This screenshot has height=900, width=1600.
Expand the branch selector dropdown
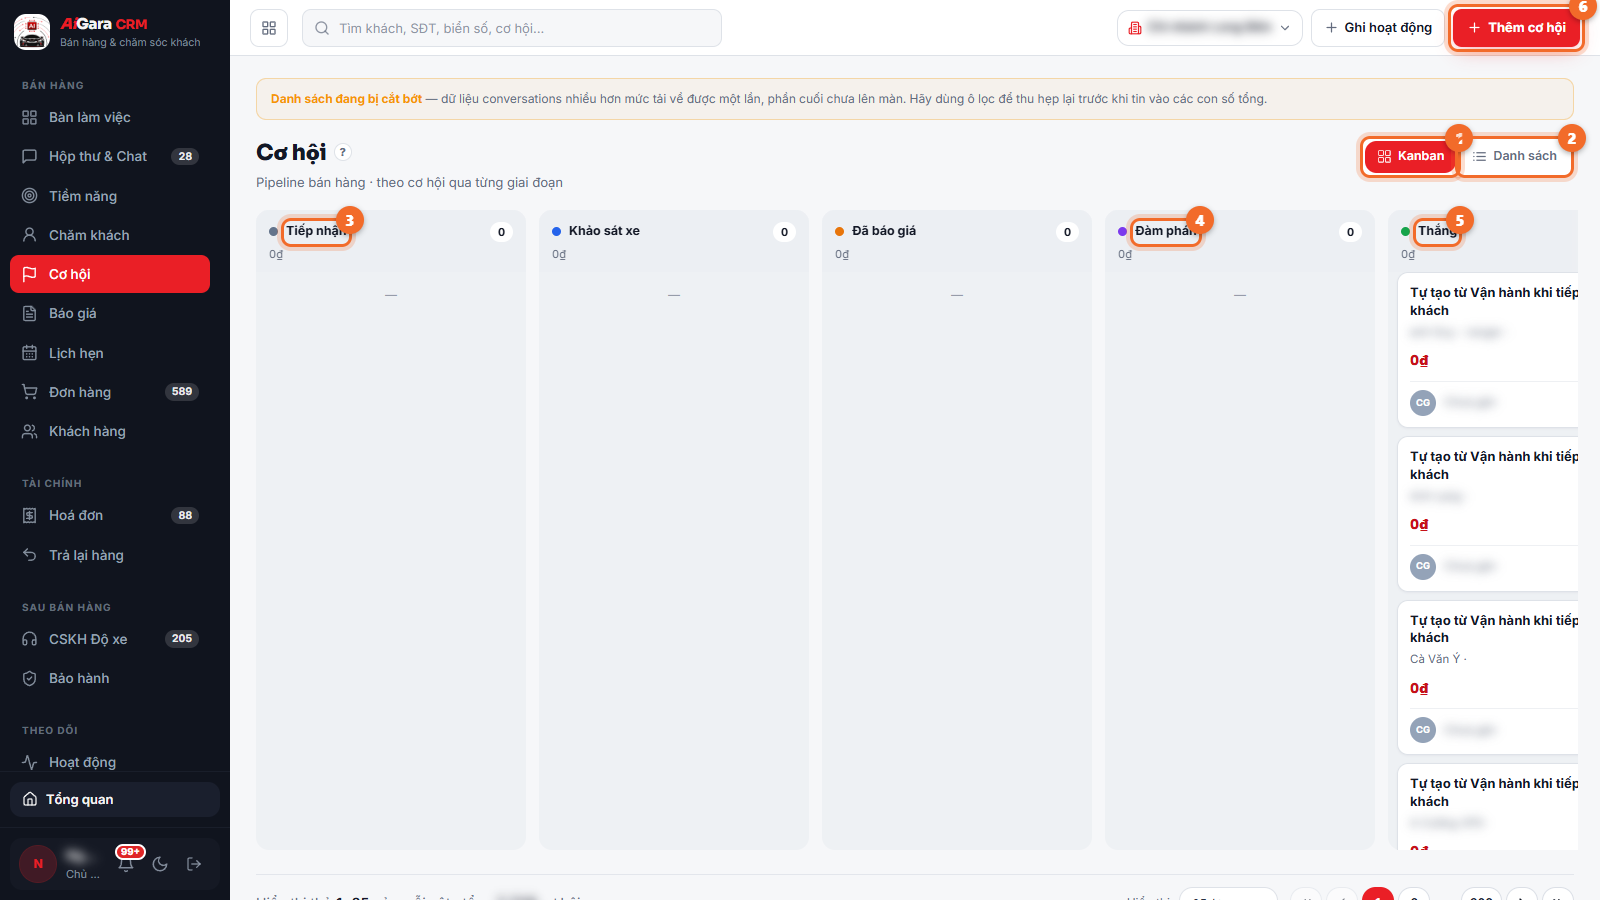tap(1209, 28)
